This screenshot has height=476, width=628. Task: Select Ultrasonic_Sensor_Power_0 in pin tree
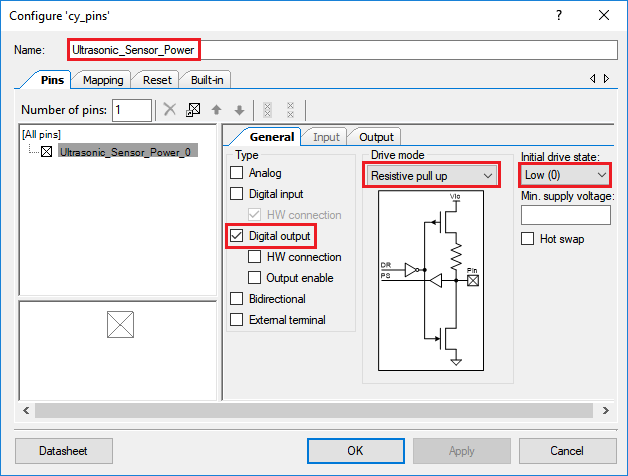128,152
